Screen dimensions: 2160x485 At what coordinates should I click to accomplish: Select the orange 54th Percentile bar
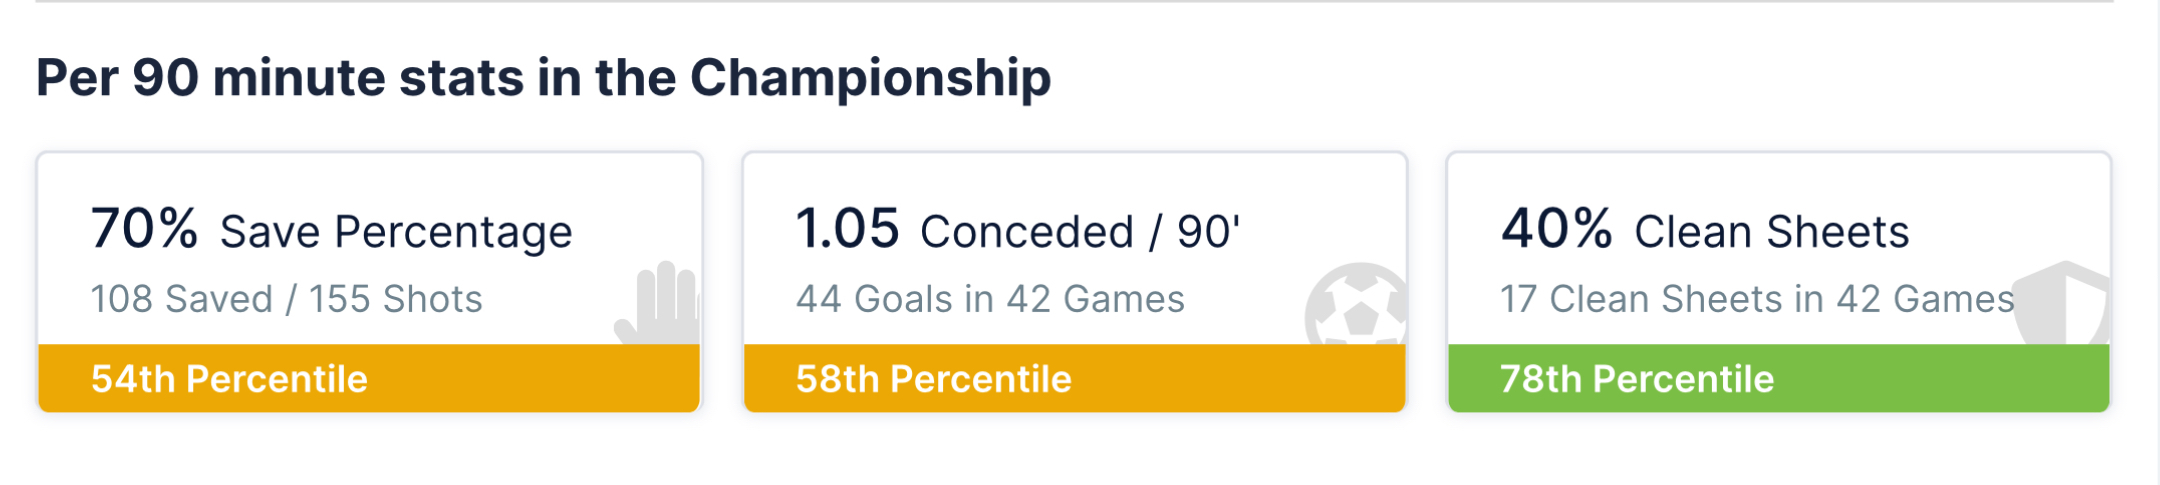coord(369,379)
